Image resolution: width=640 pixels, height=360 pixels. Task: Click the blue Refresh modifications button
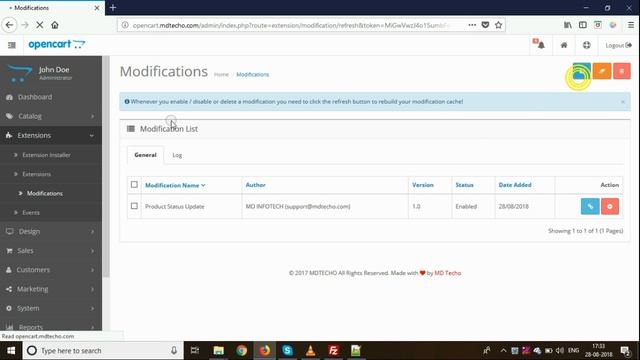(582, 71)
